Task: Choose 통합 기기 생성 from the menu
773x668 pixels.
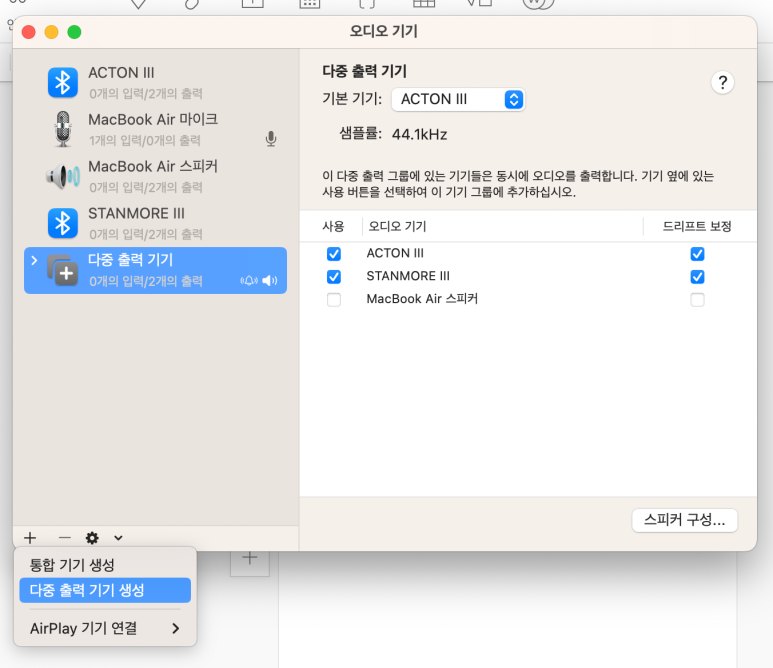Action: click(x=105, y=565)
